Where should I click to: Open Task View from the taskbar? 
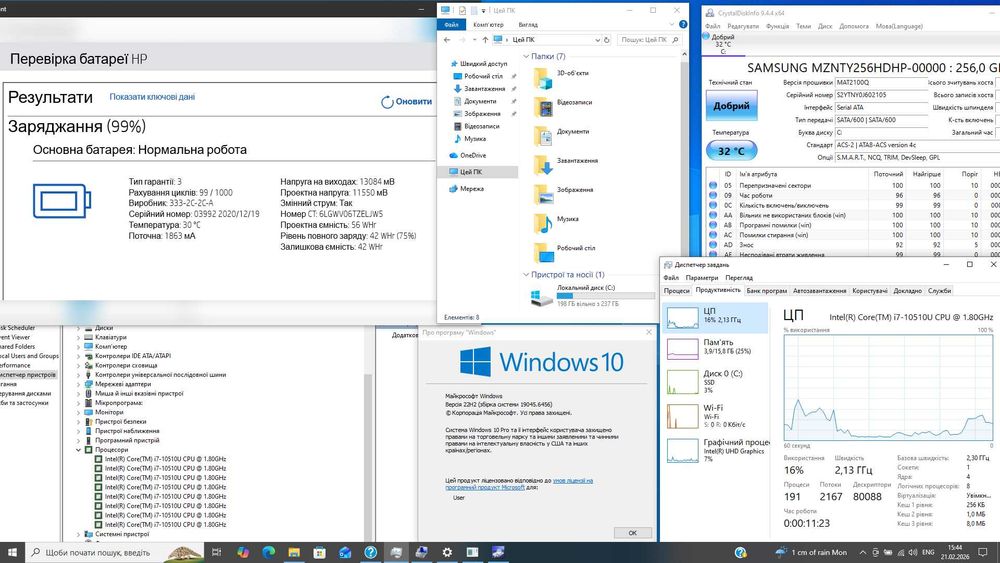(x=217, y=552)
